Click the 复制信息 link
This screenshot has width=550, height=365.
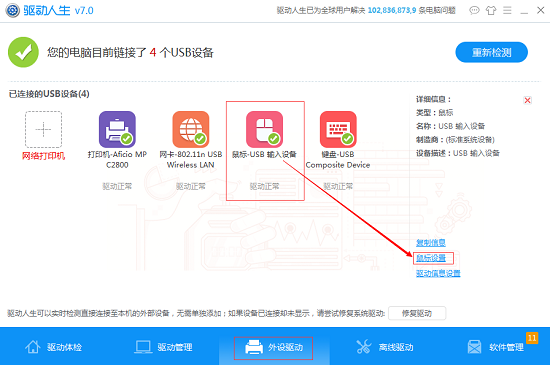431,243
